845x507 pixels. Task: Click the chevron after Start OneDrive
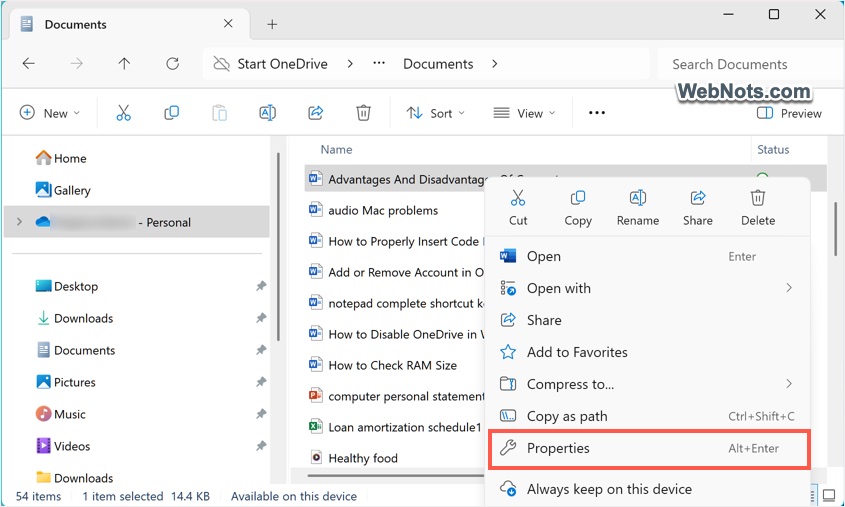click(x=350, y=64)
